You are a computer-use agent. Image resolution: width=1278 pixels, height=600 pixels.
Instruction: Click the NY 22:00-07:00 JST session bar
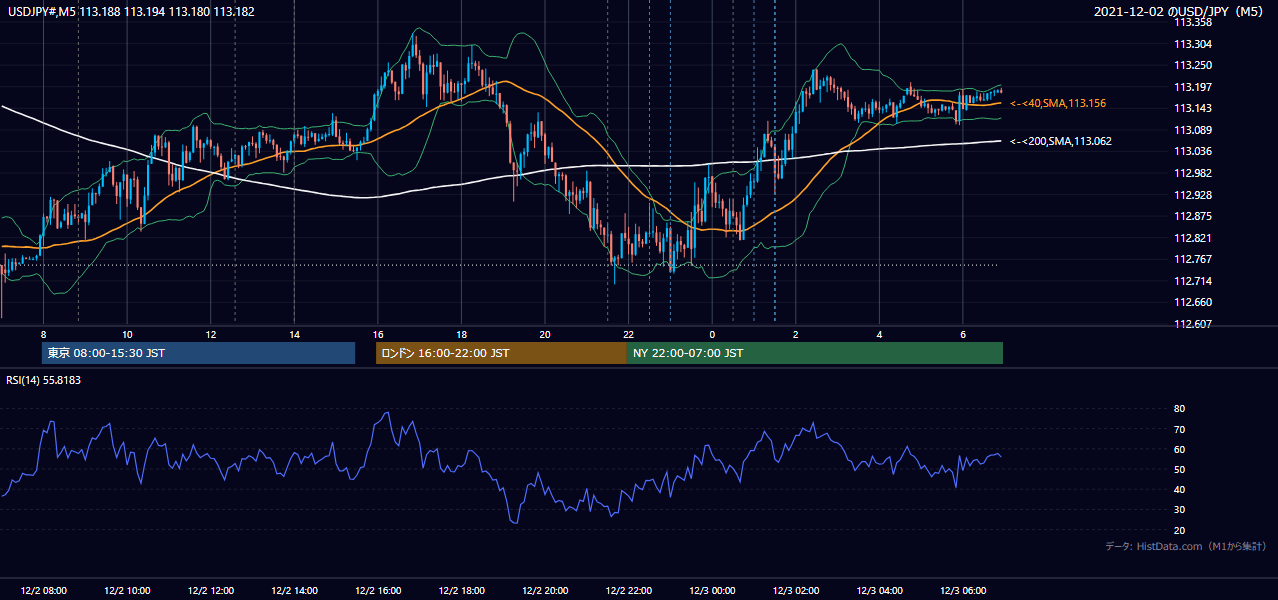pos(815,353)
